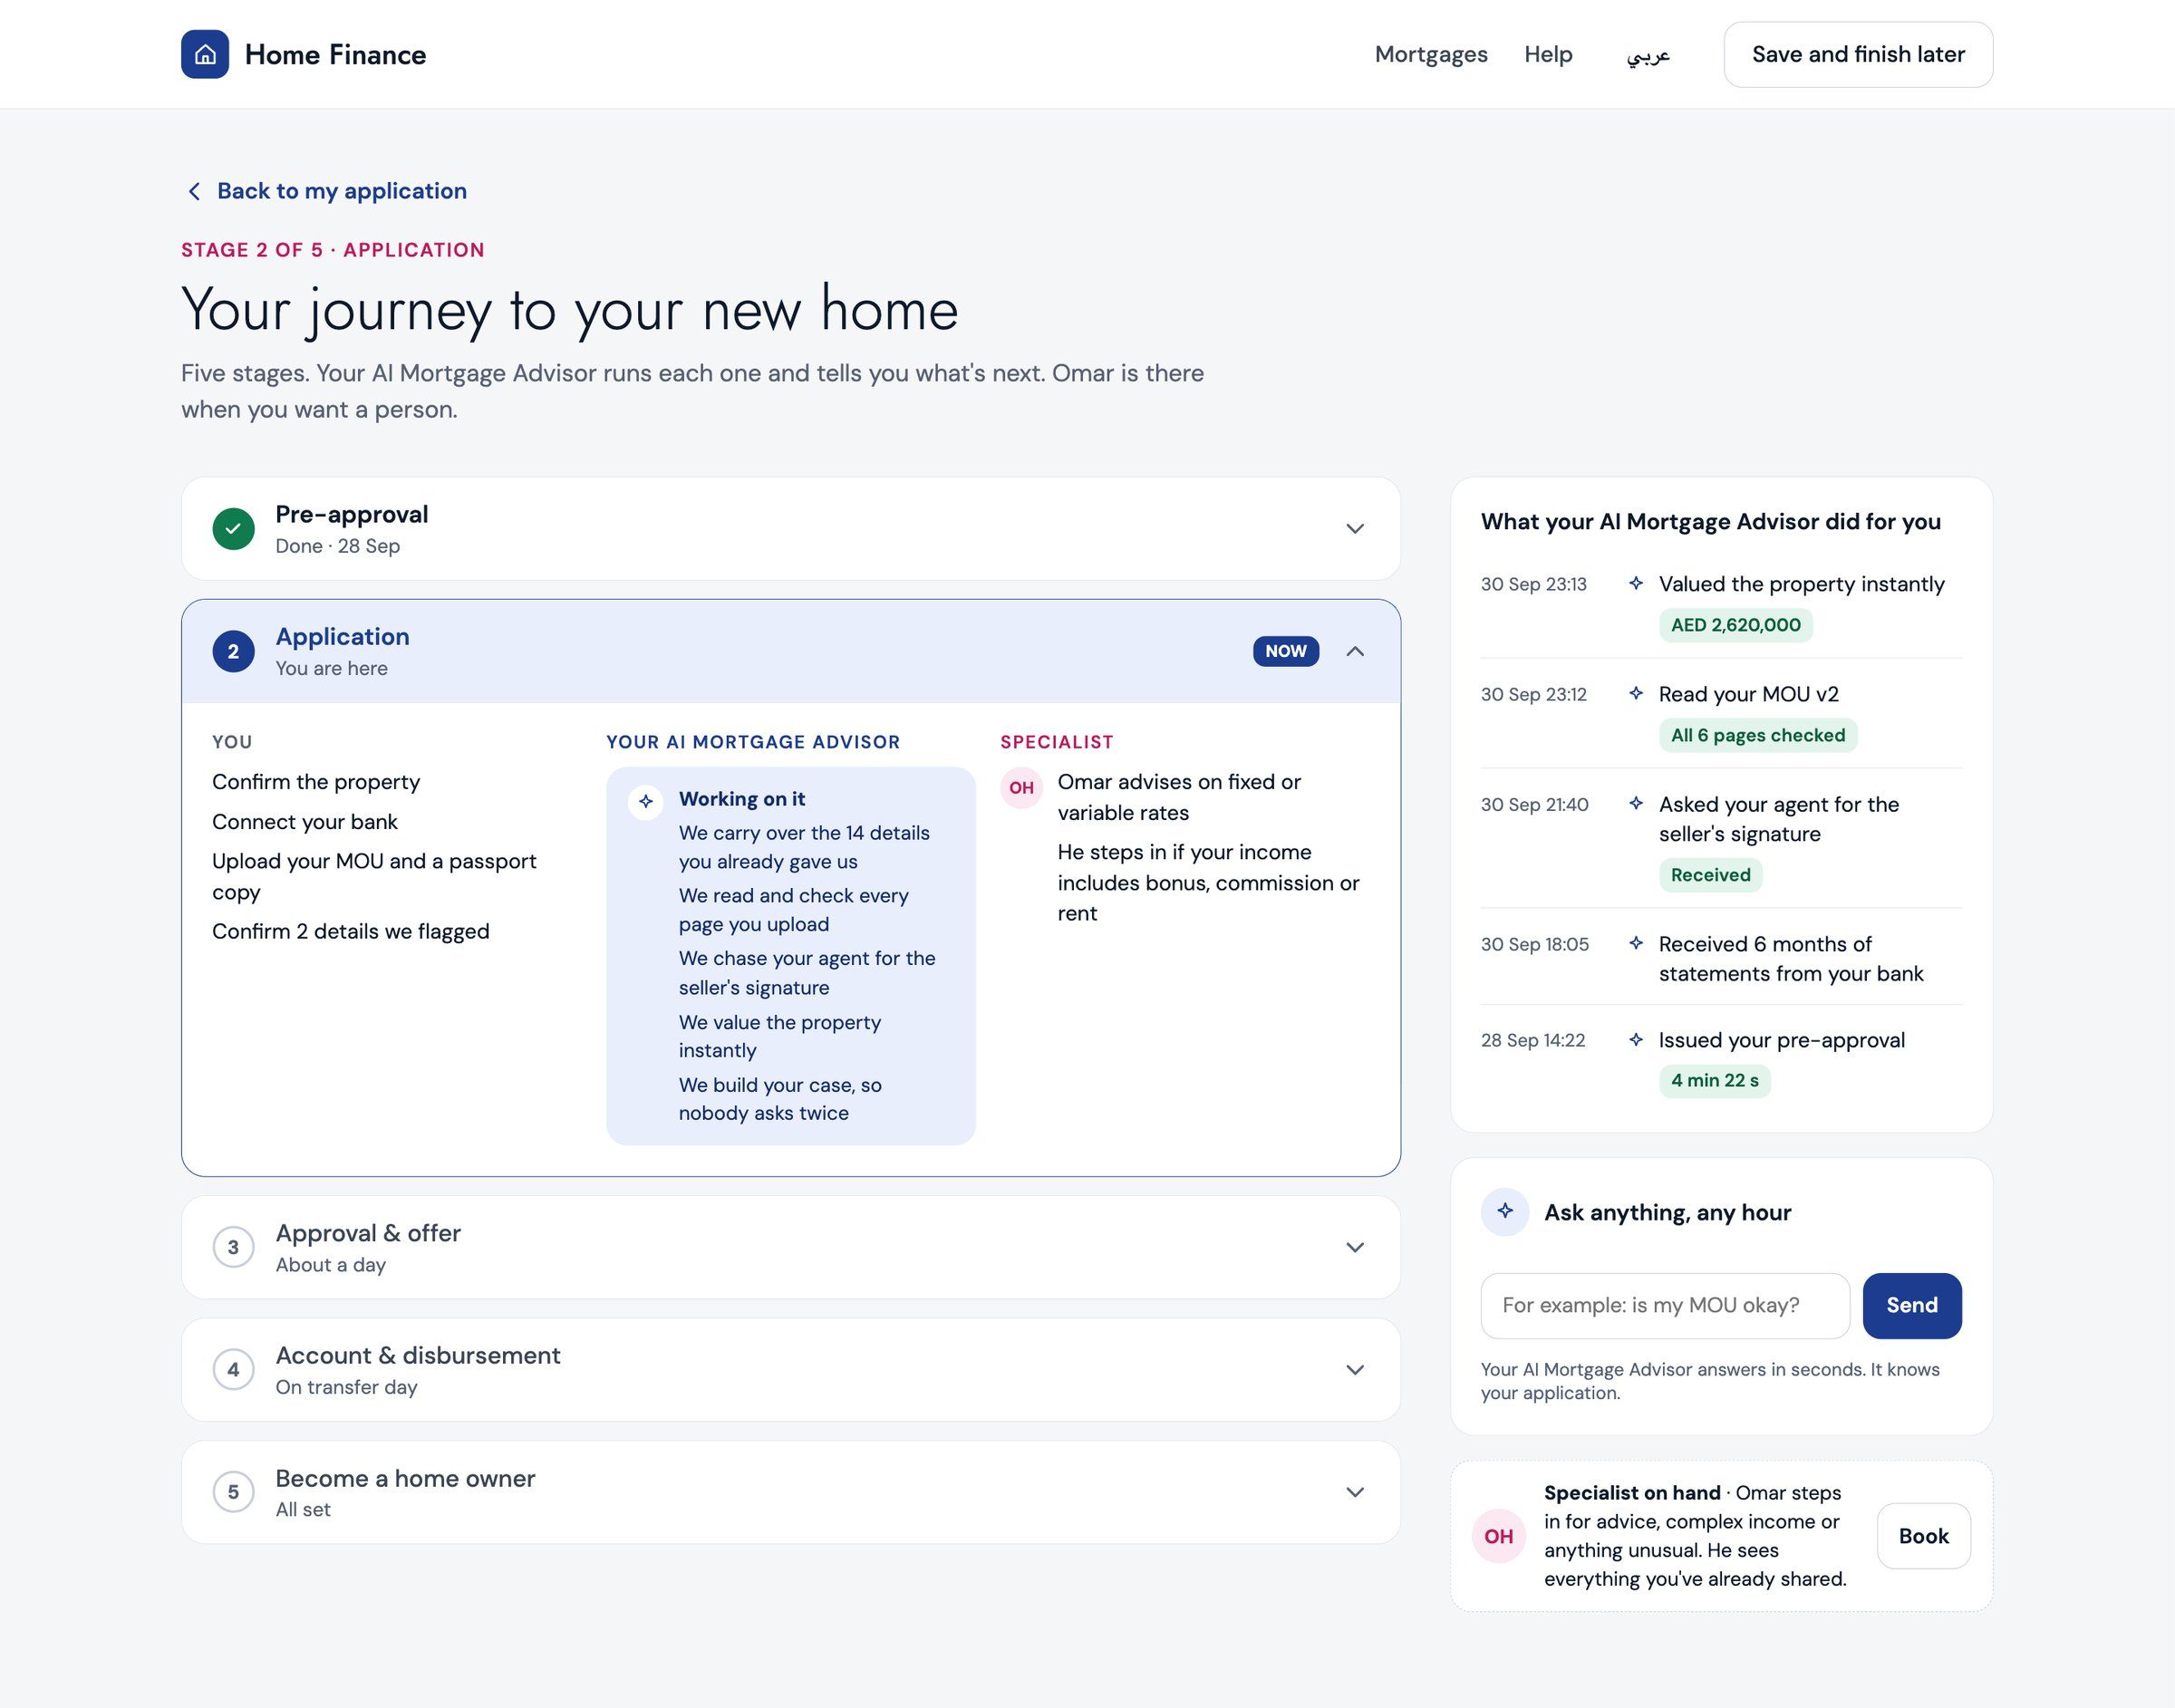Click 'Confirm 2 details we flagged' item
Image resolution: width=2175 pixels, height=1708 pixels.
click(351, 931)
